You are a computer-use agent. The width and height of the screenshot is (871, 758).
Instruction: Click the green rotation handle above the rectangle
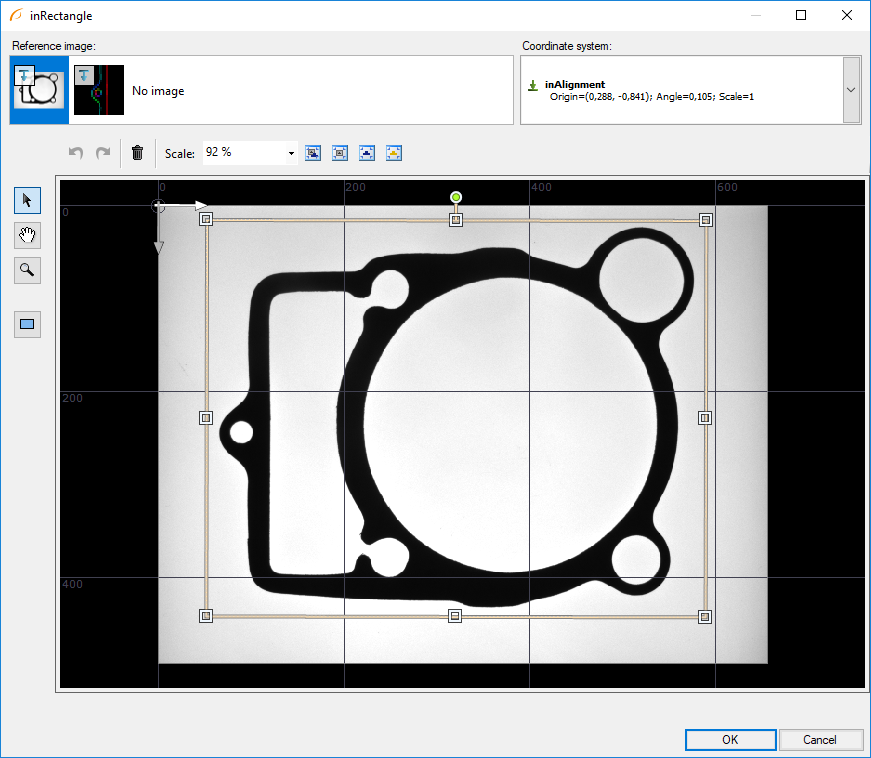(x=456, y=197)
